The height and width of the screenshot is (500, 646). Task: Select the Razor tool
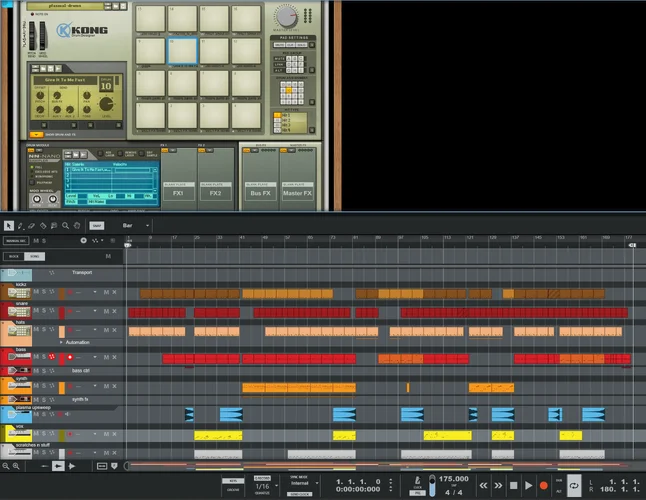click(42, 226)
